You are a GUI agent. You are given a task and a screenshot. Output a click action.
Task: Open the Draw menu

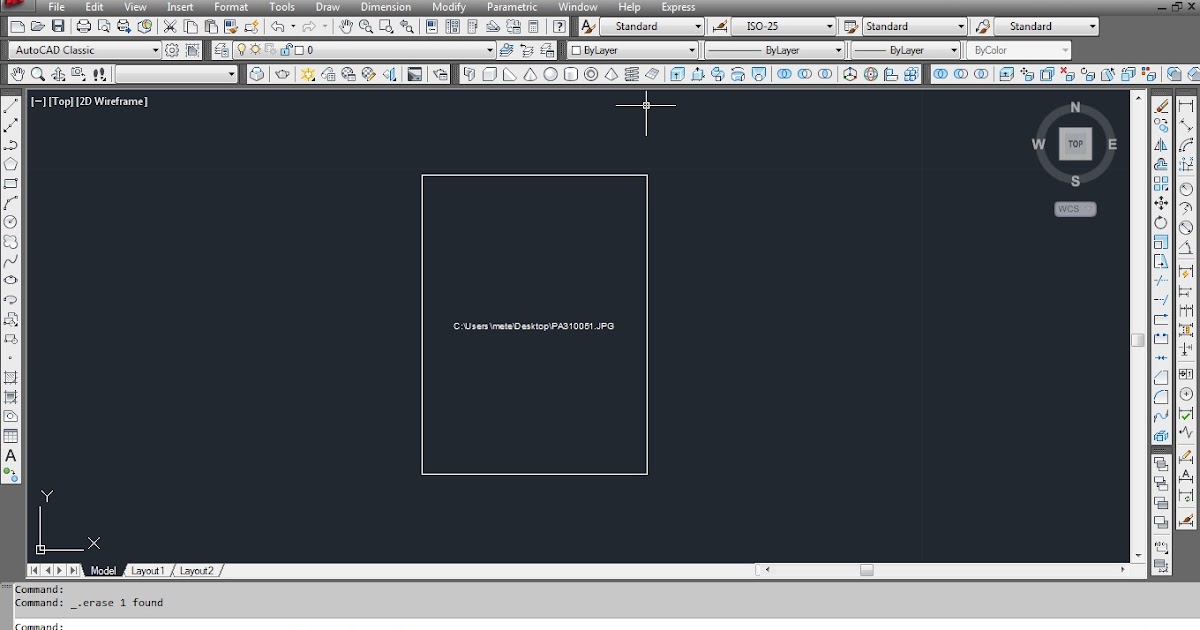(328, 7)
